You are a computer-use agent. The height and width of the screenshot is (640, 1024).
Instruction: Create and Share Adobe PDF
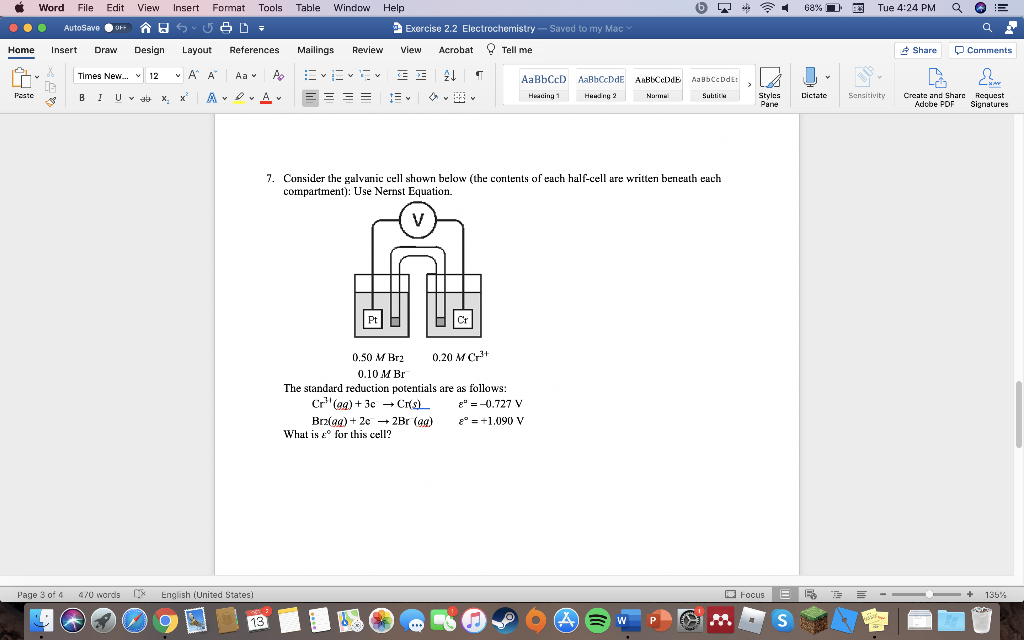937,78
